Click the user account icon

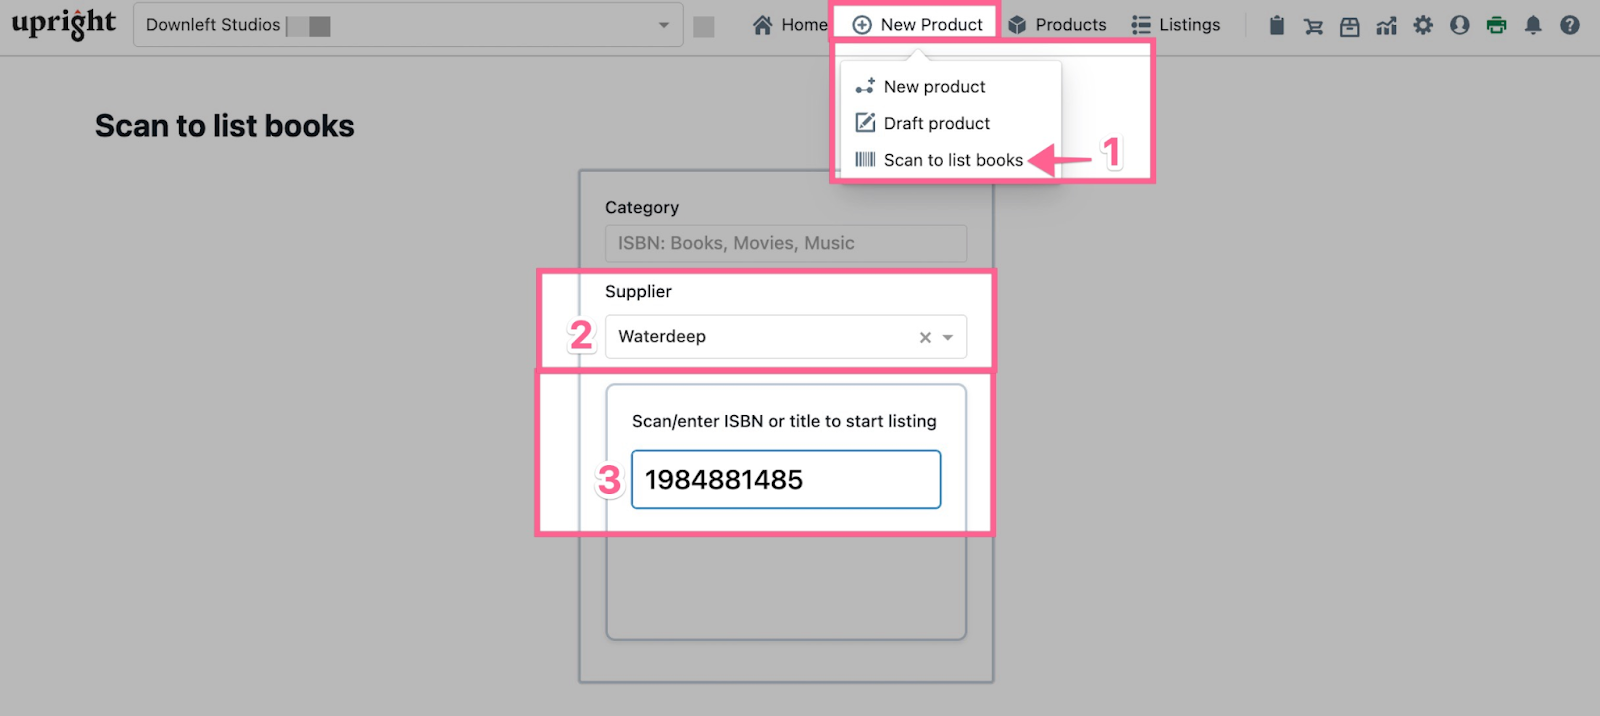[1460, 25]
